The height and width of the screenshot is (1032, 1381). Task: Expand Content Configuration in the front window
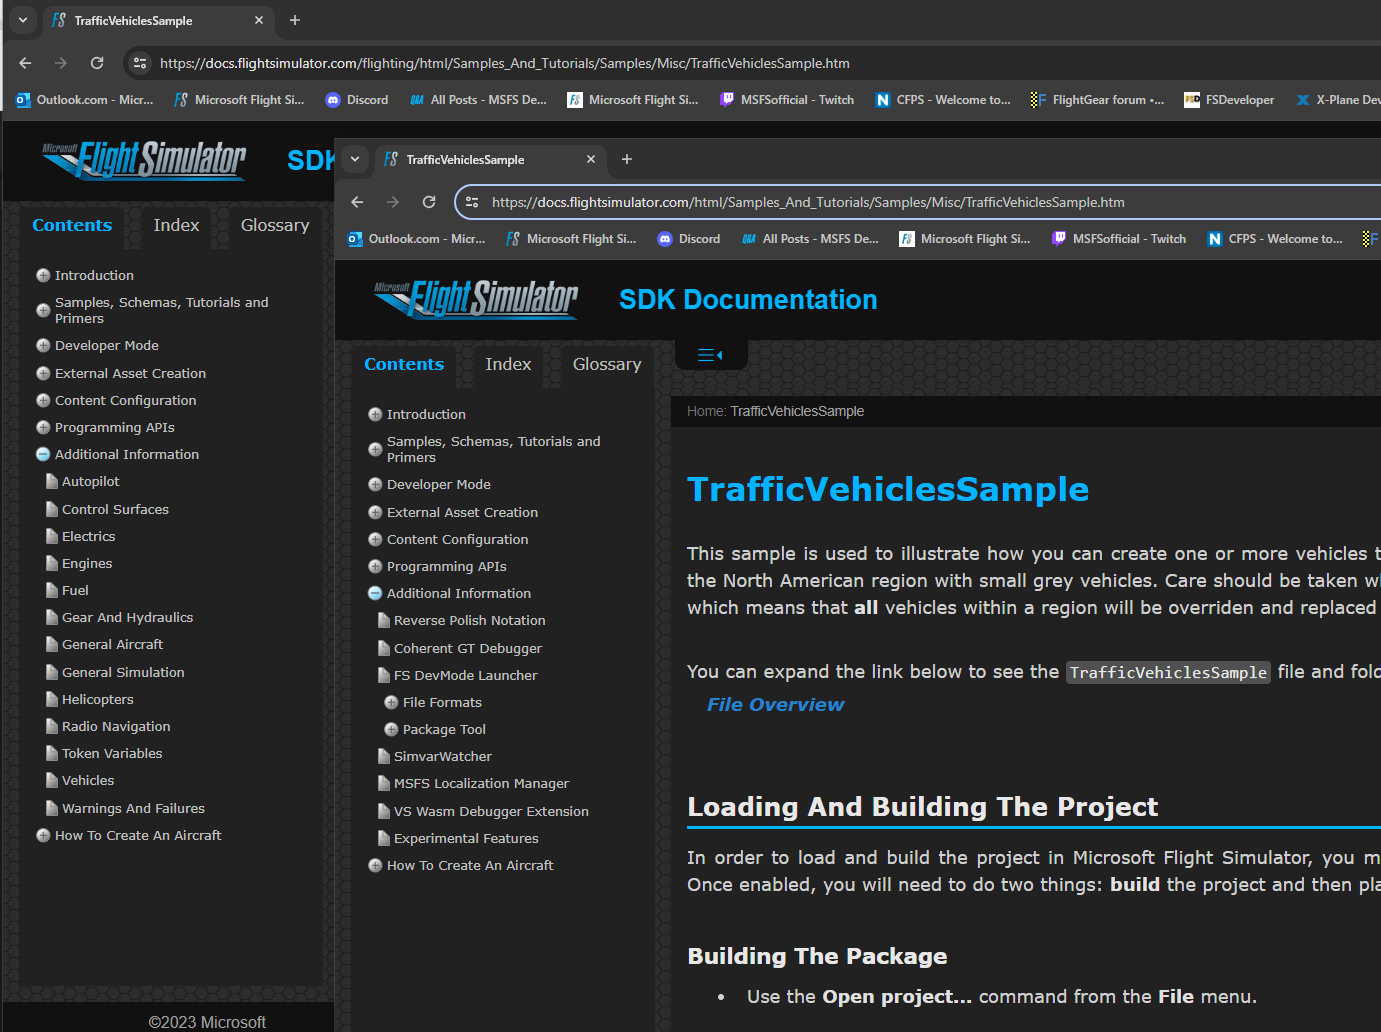tap(375, 539)
